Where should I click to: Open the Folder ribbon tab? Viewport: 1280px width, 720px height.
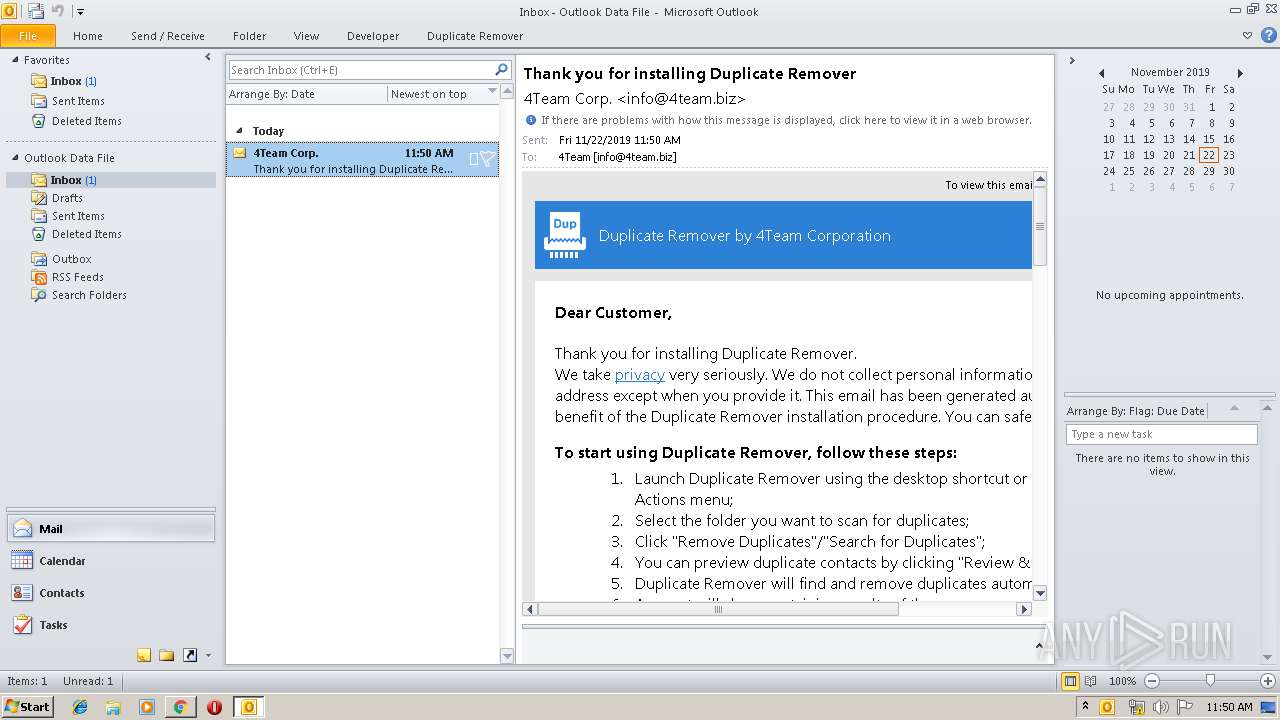250,36
